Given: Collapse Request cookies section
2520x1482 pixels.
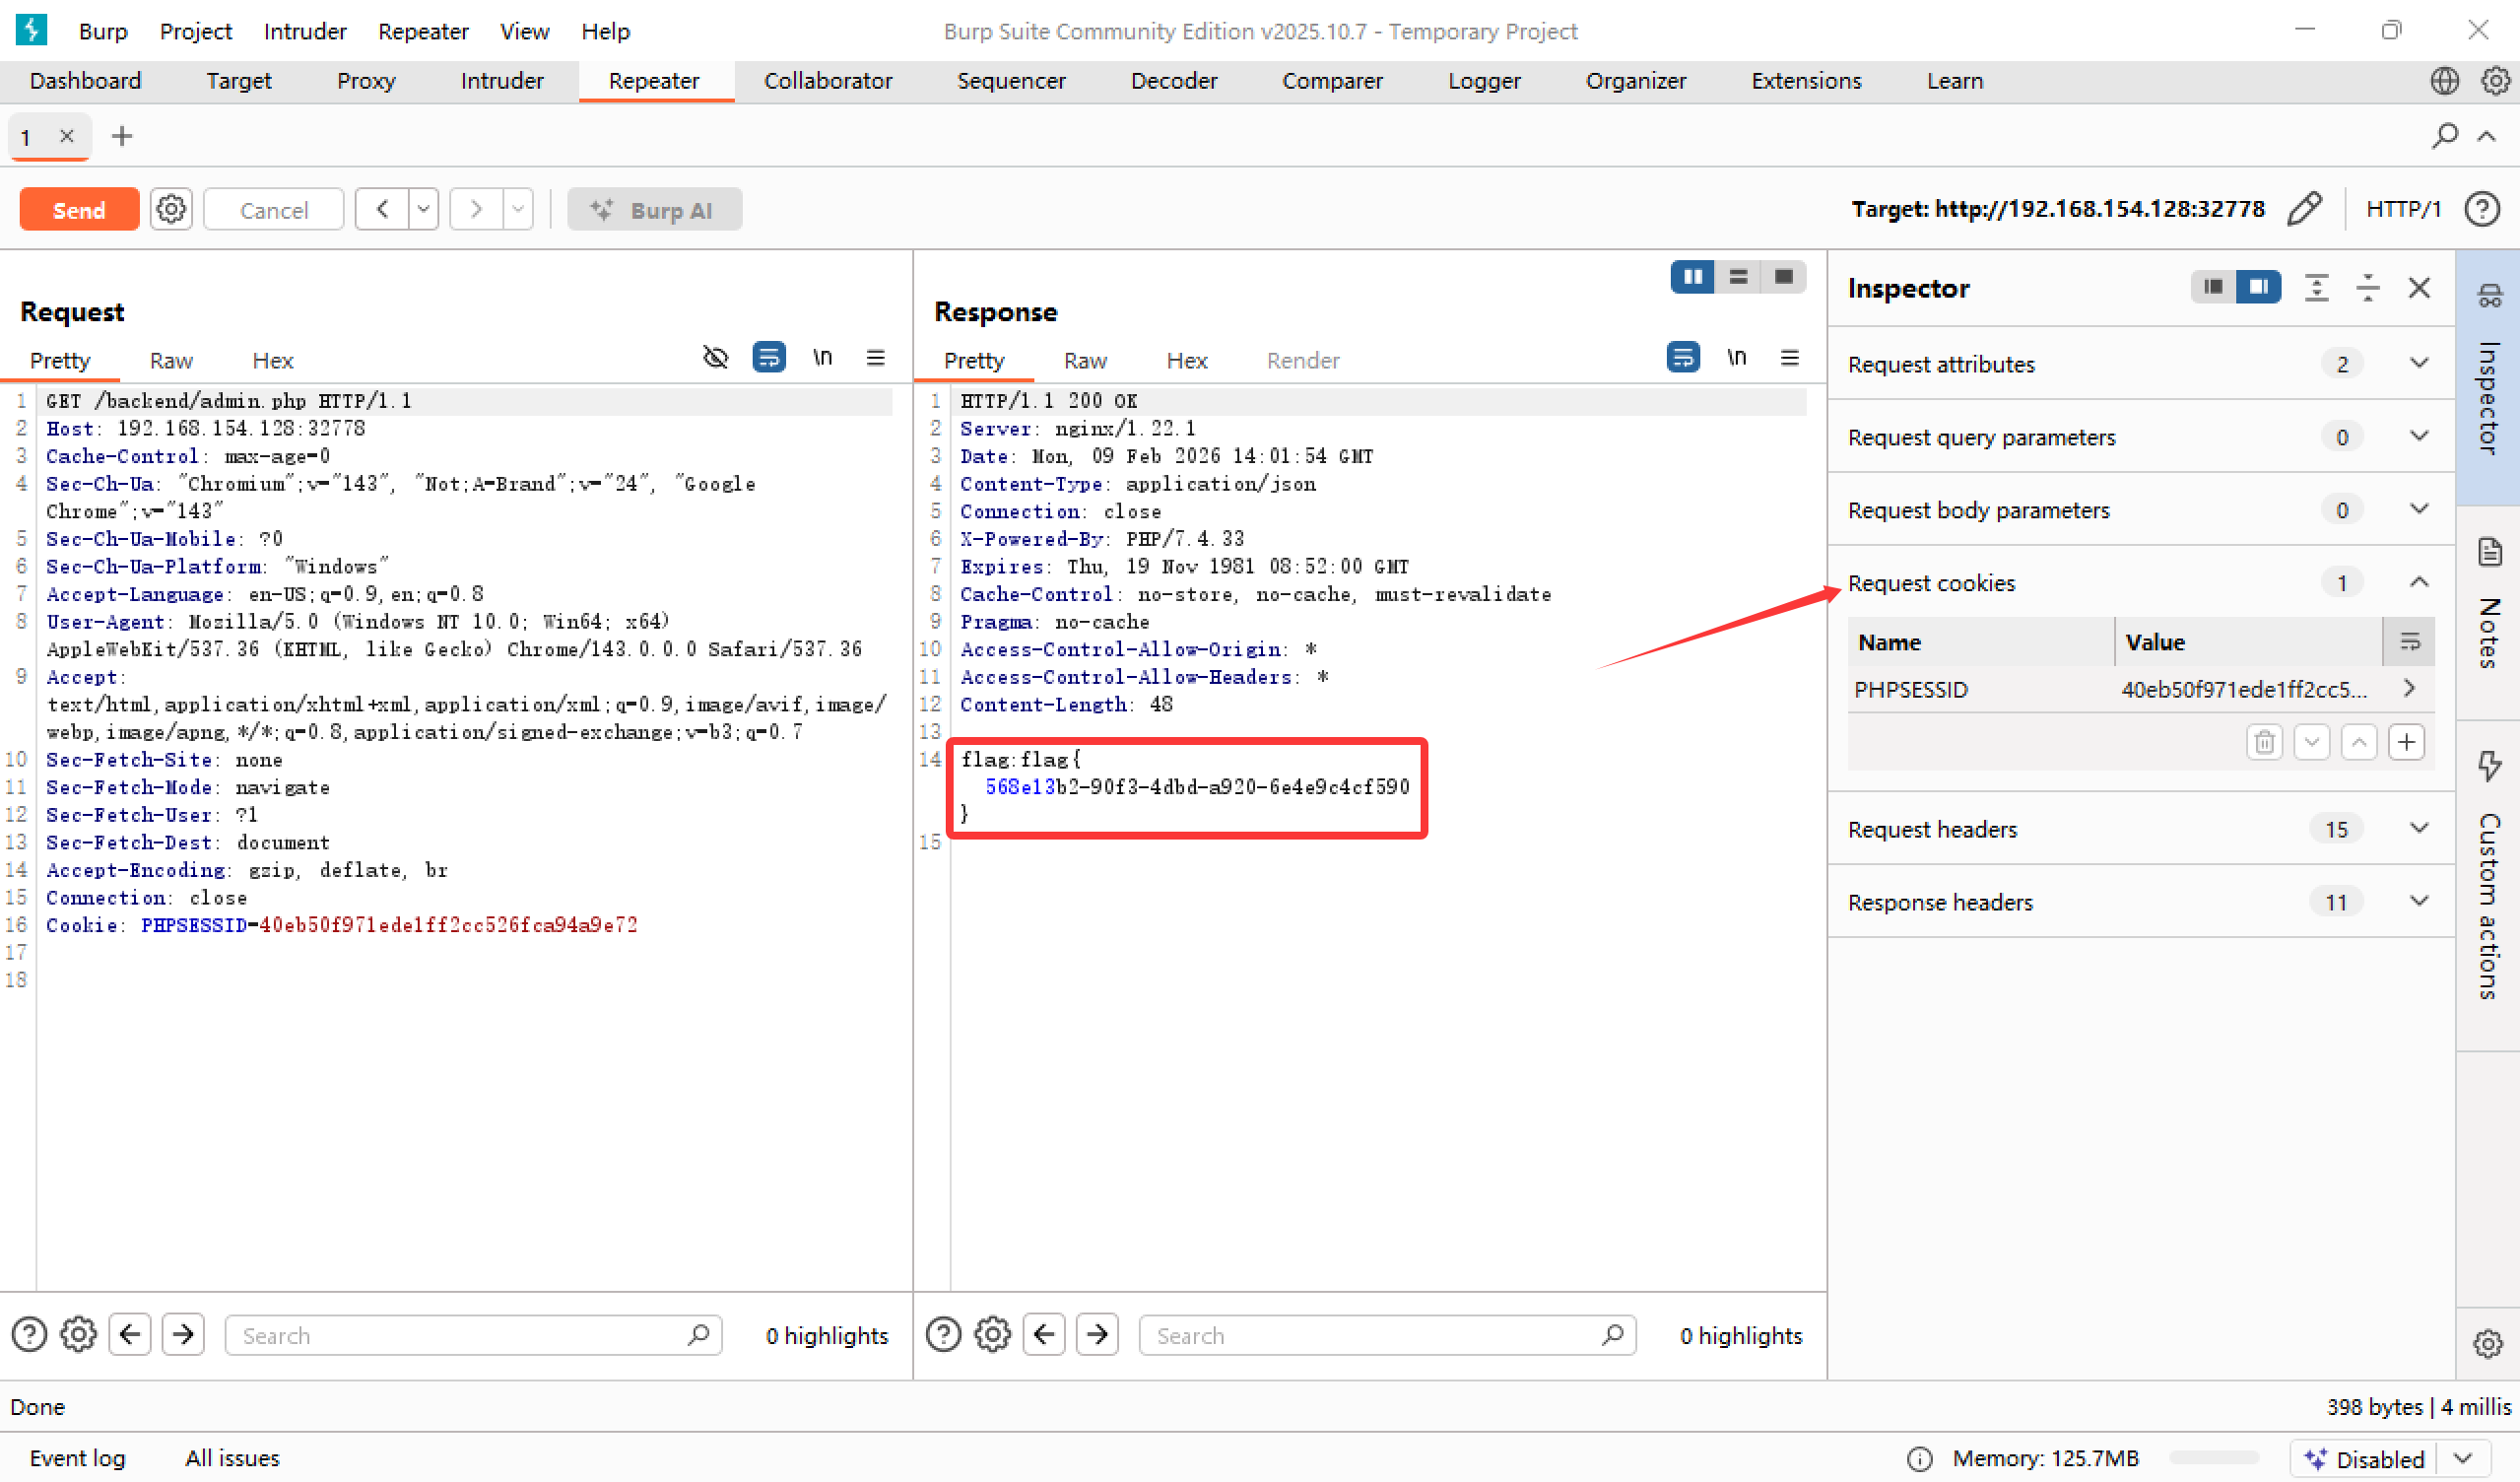Looking at the screenshot, I should pyautogui.click(x=2418, y=583).
